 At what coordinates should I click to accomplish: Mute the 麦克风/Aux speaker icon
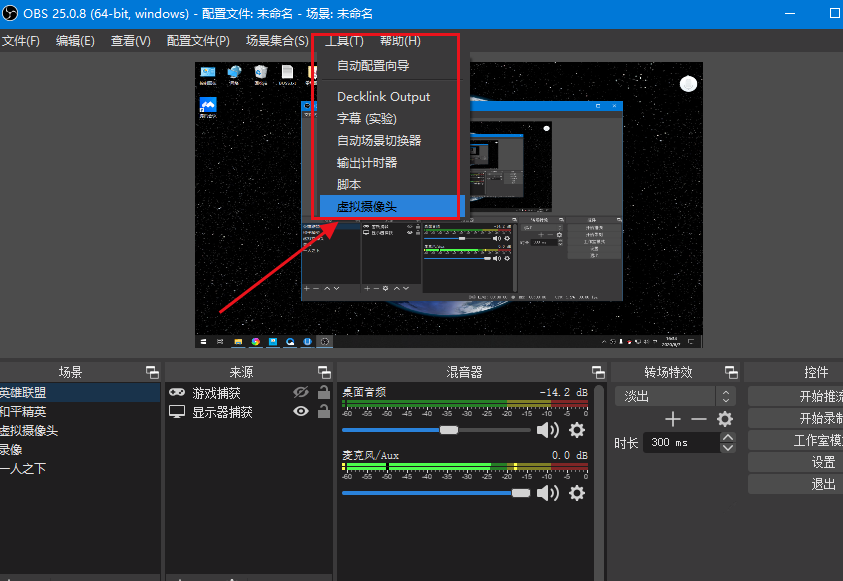(x=547, y=493)
